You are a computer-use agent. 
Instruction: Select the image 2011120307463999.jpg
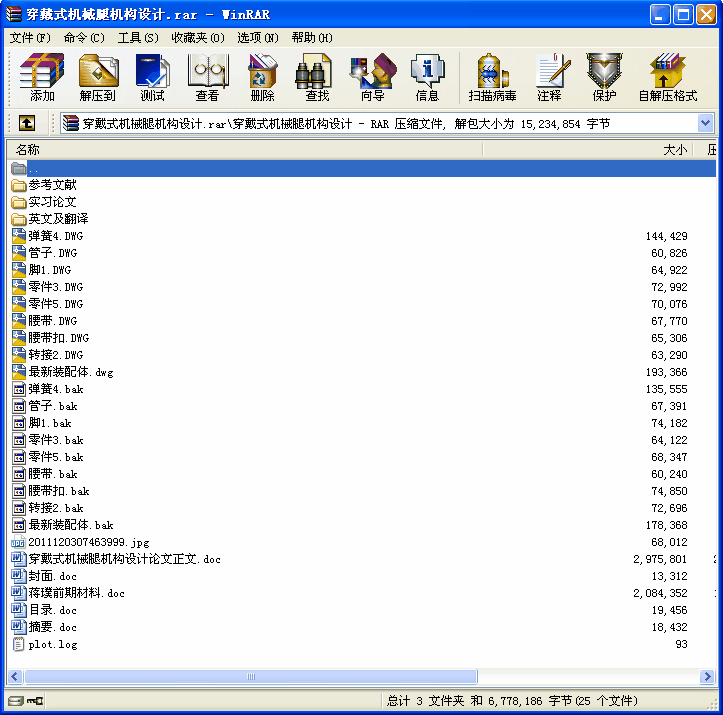[81, 542]
